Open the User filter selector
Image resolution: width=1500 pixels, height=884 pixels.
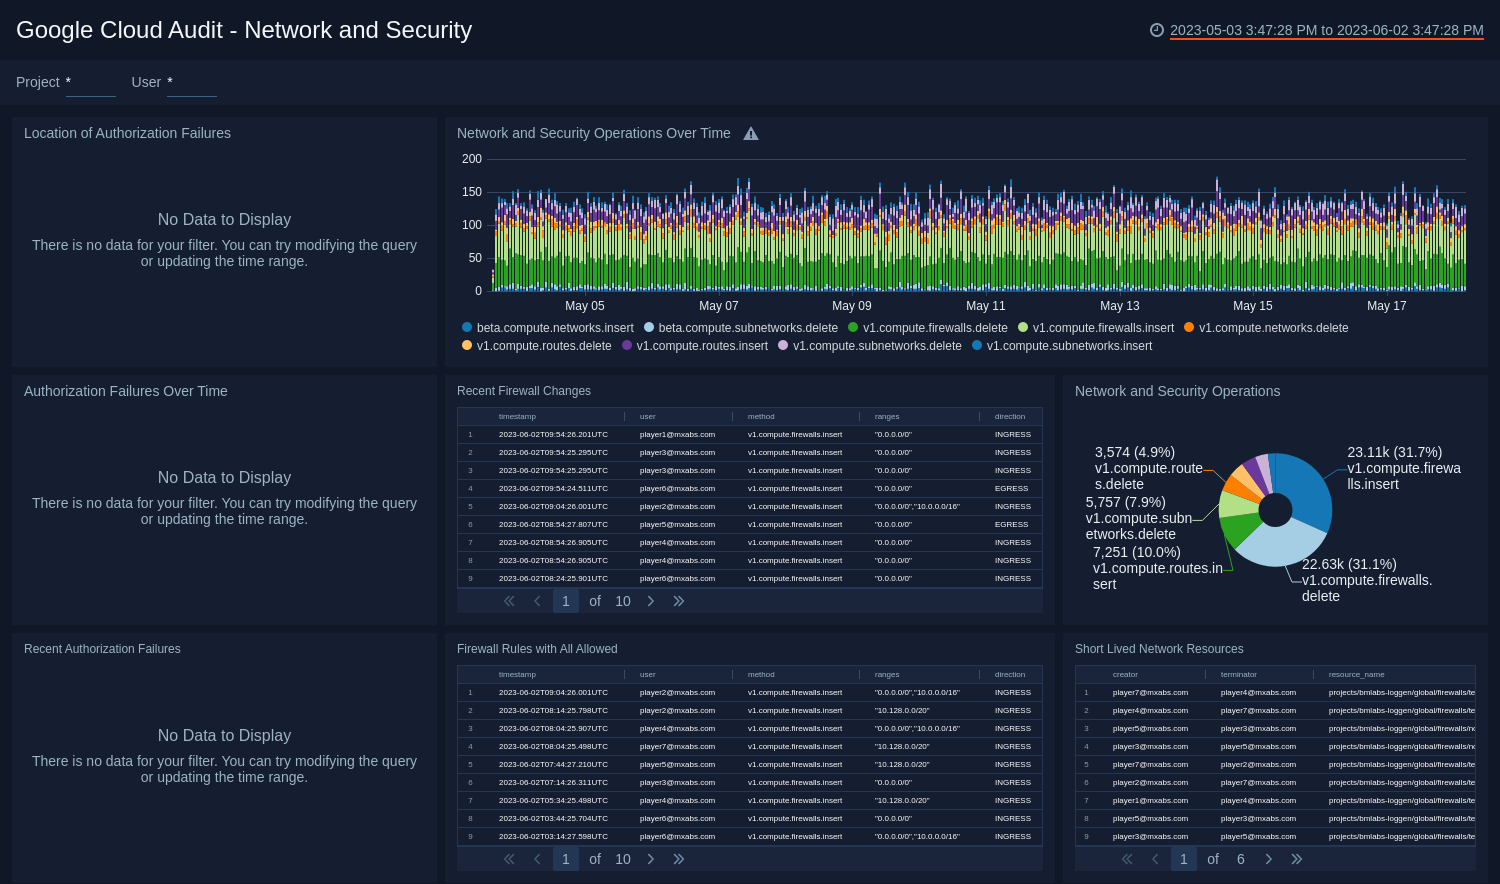[x=191, y=88]
